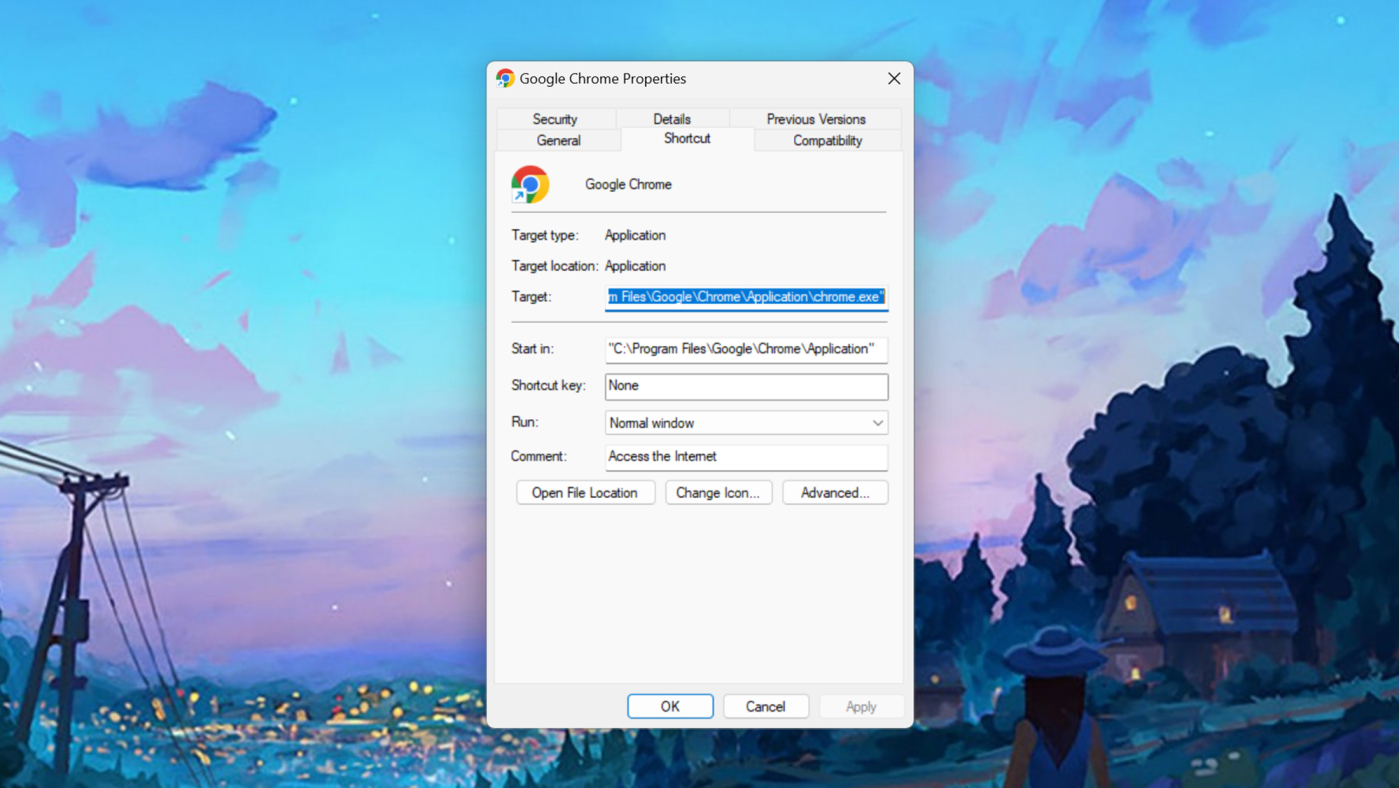Cancel the properties dialog

(765, 706)
